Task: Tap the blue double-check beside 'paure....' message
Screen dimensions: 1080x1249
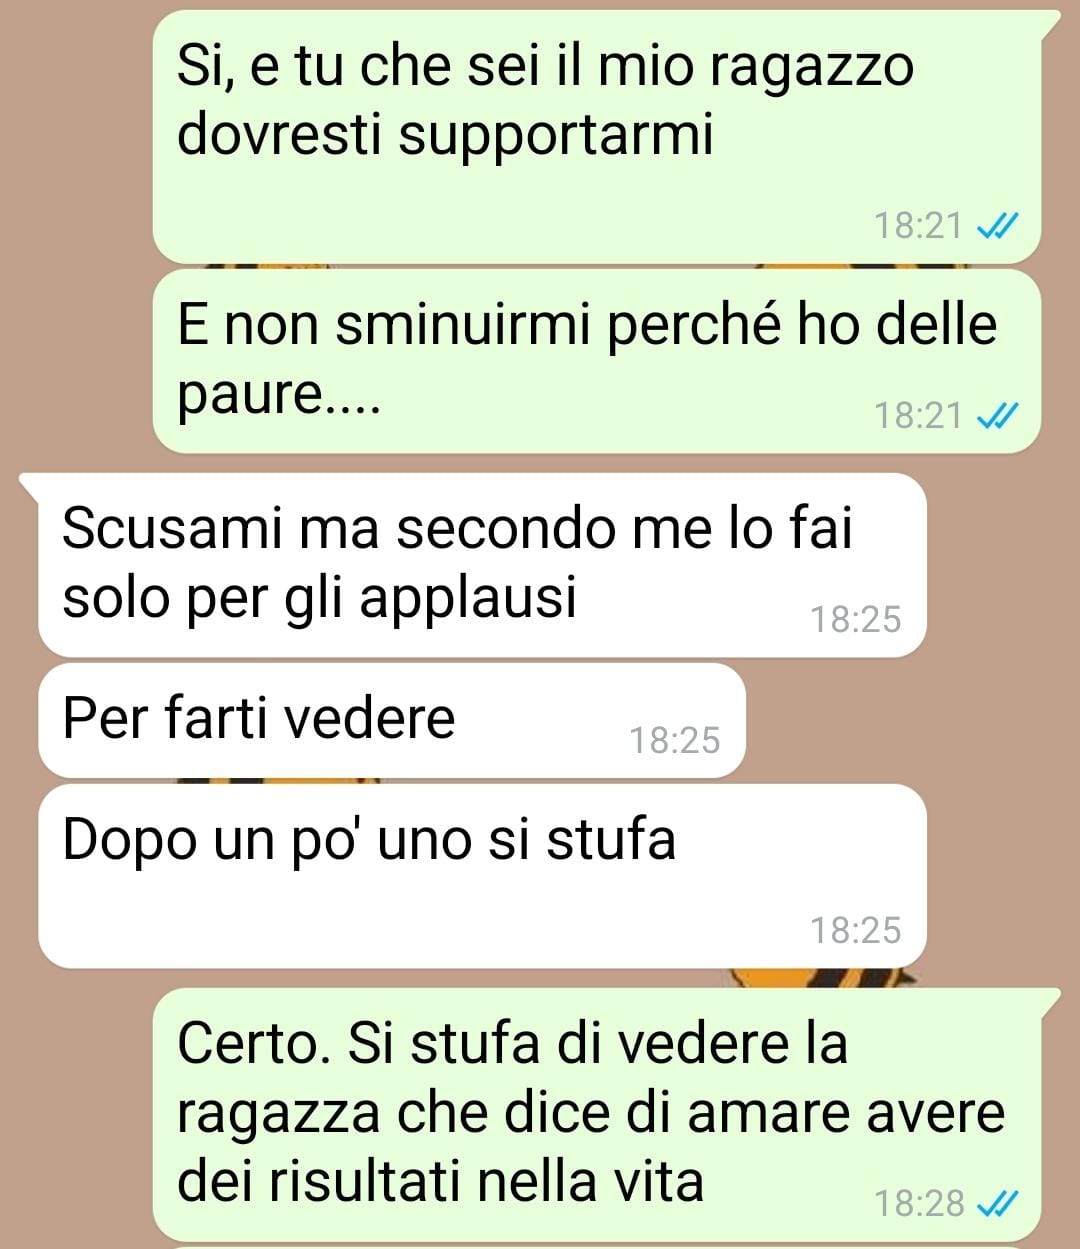Action: [996, 414]
